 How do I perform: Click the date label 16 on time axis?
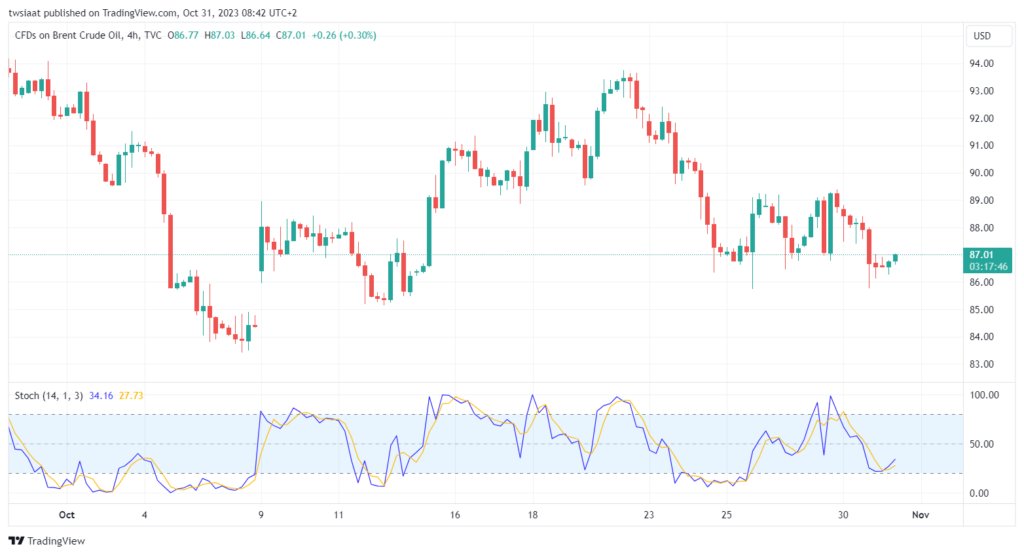click(x=455, y=515)
